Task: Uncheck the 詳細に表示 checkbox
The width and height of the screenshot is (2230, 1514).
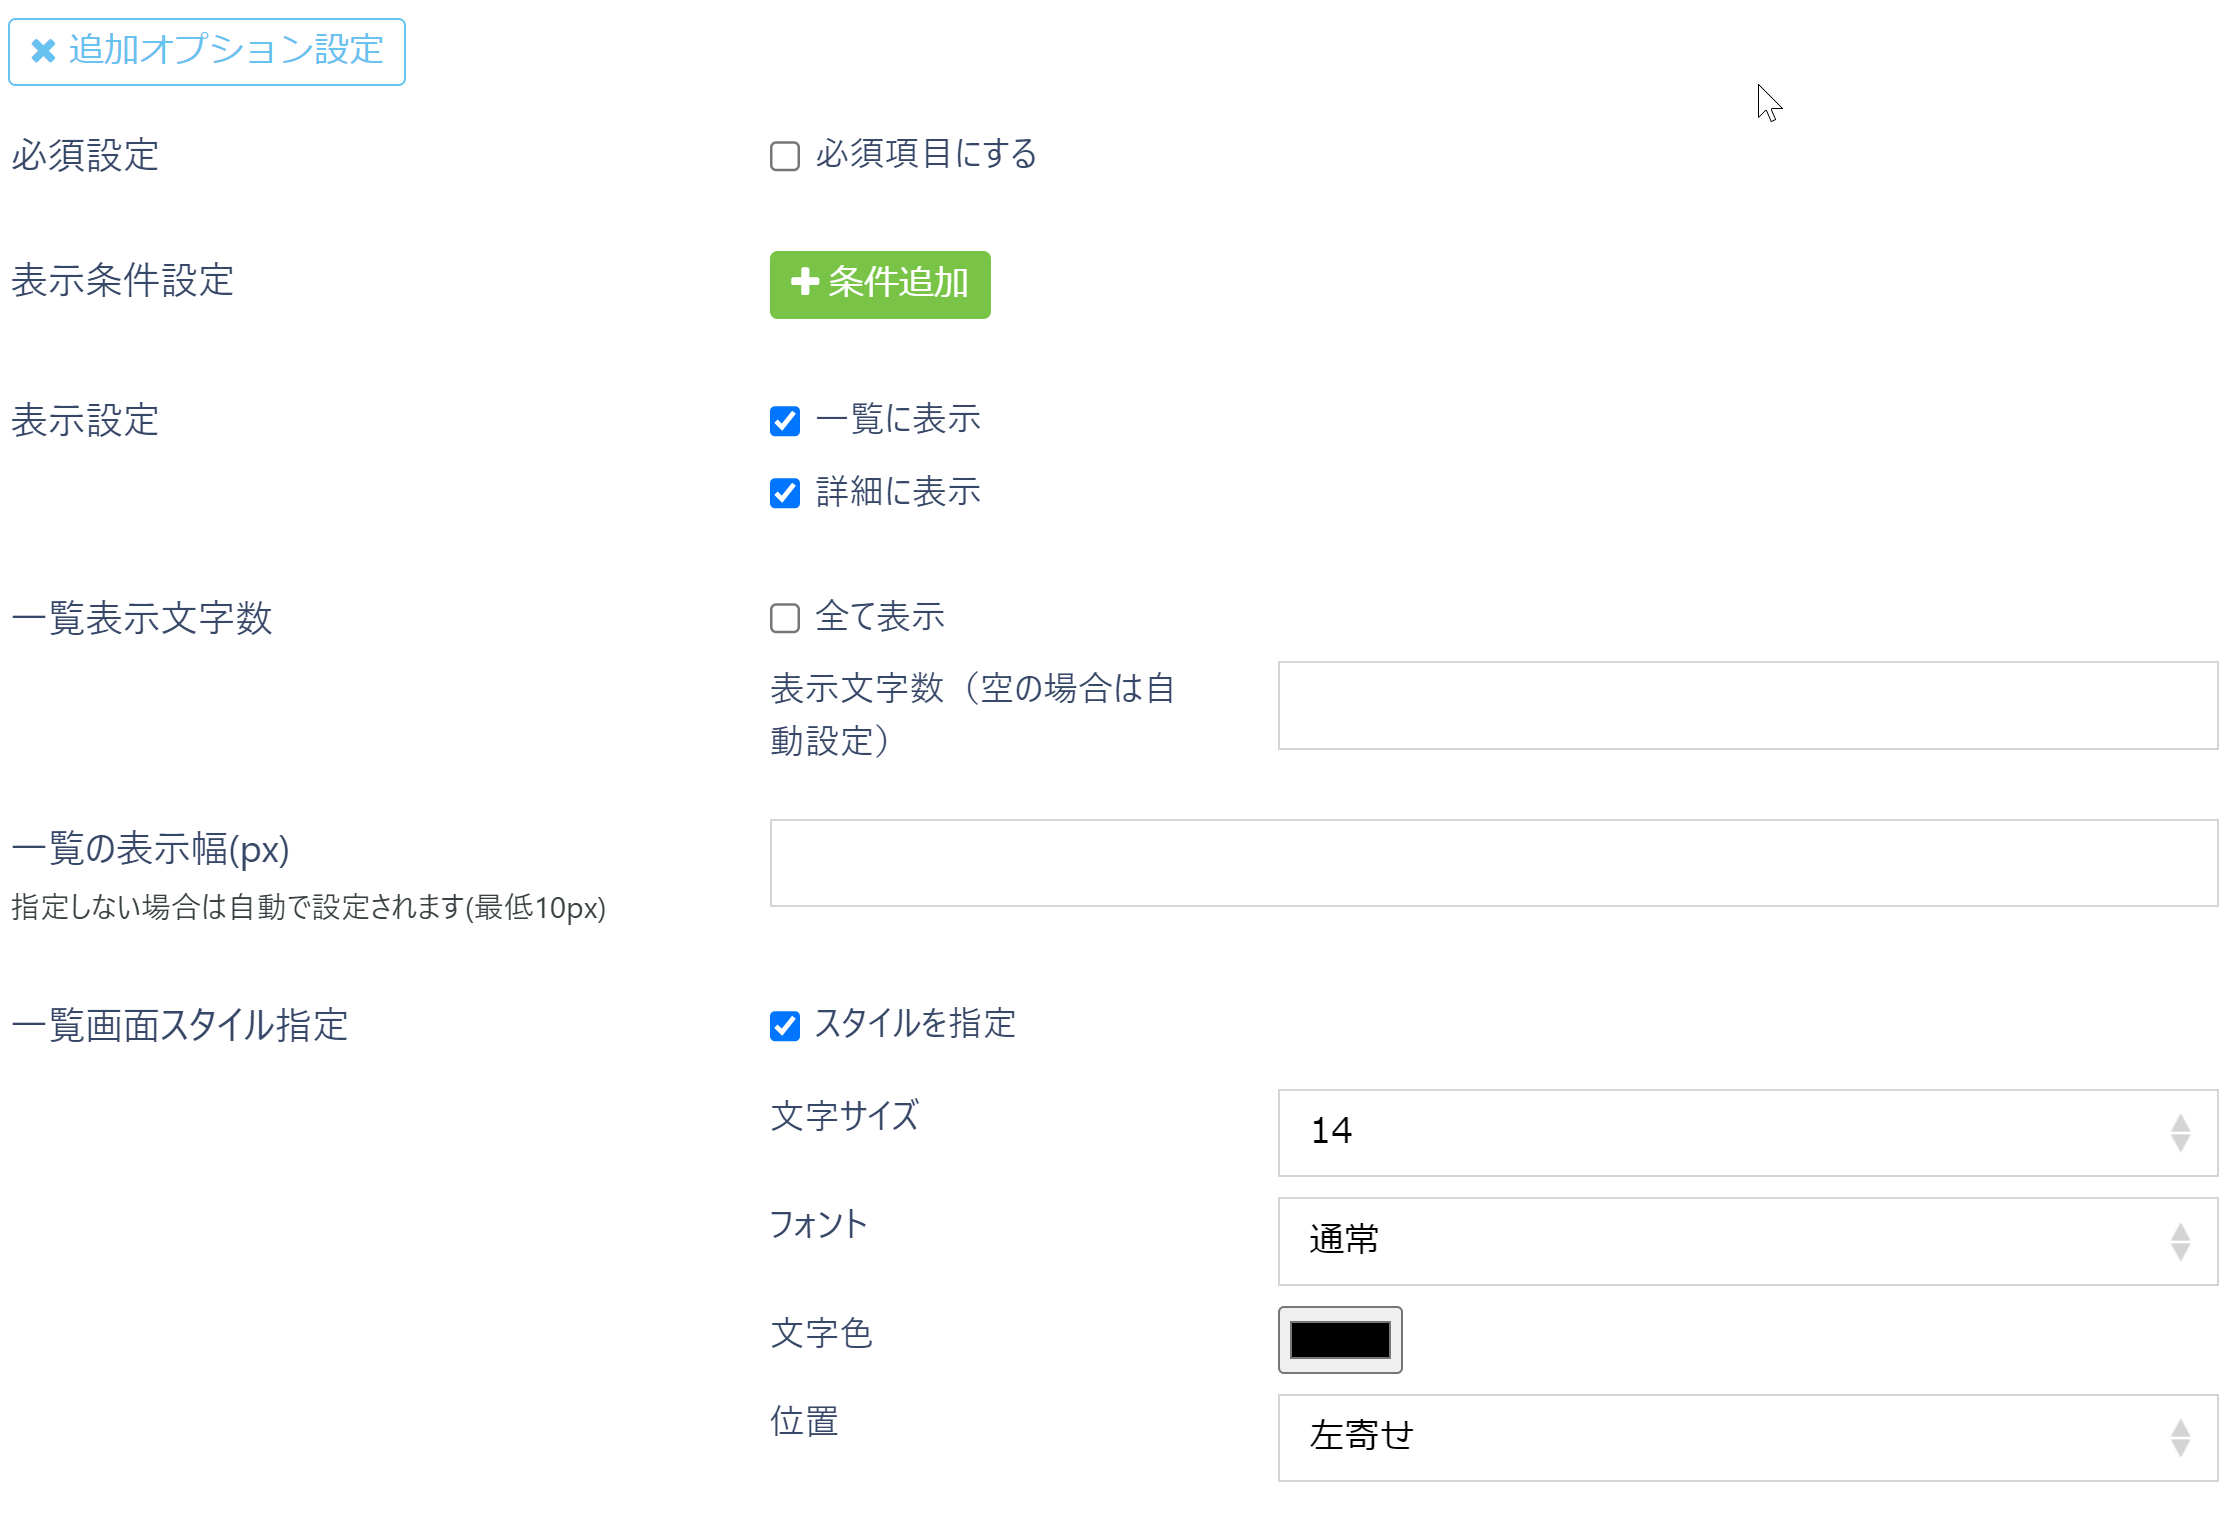Action: coord(783,492)
